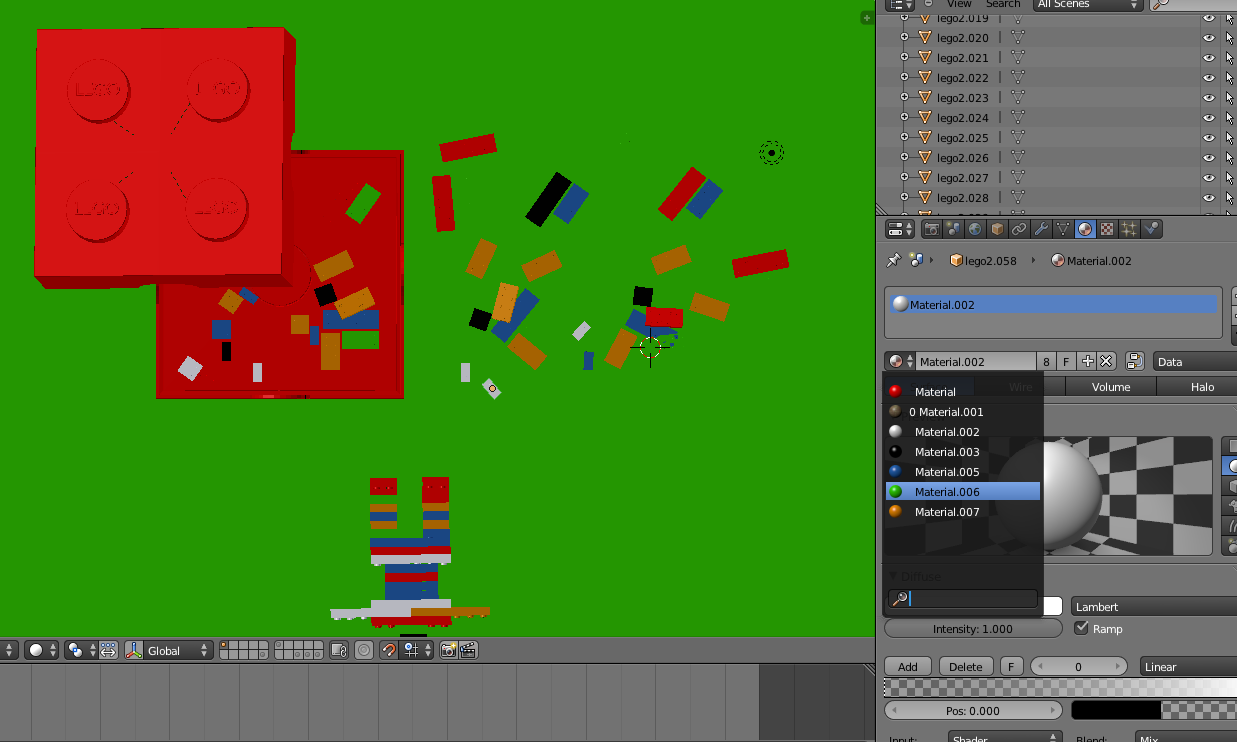Open the outliner View menu
The image size is (1237, 742).
[959, 4]
